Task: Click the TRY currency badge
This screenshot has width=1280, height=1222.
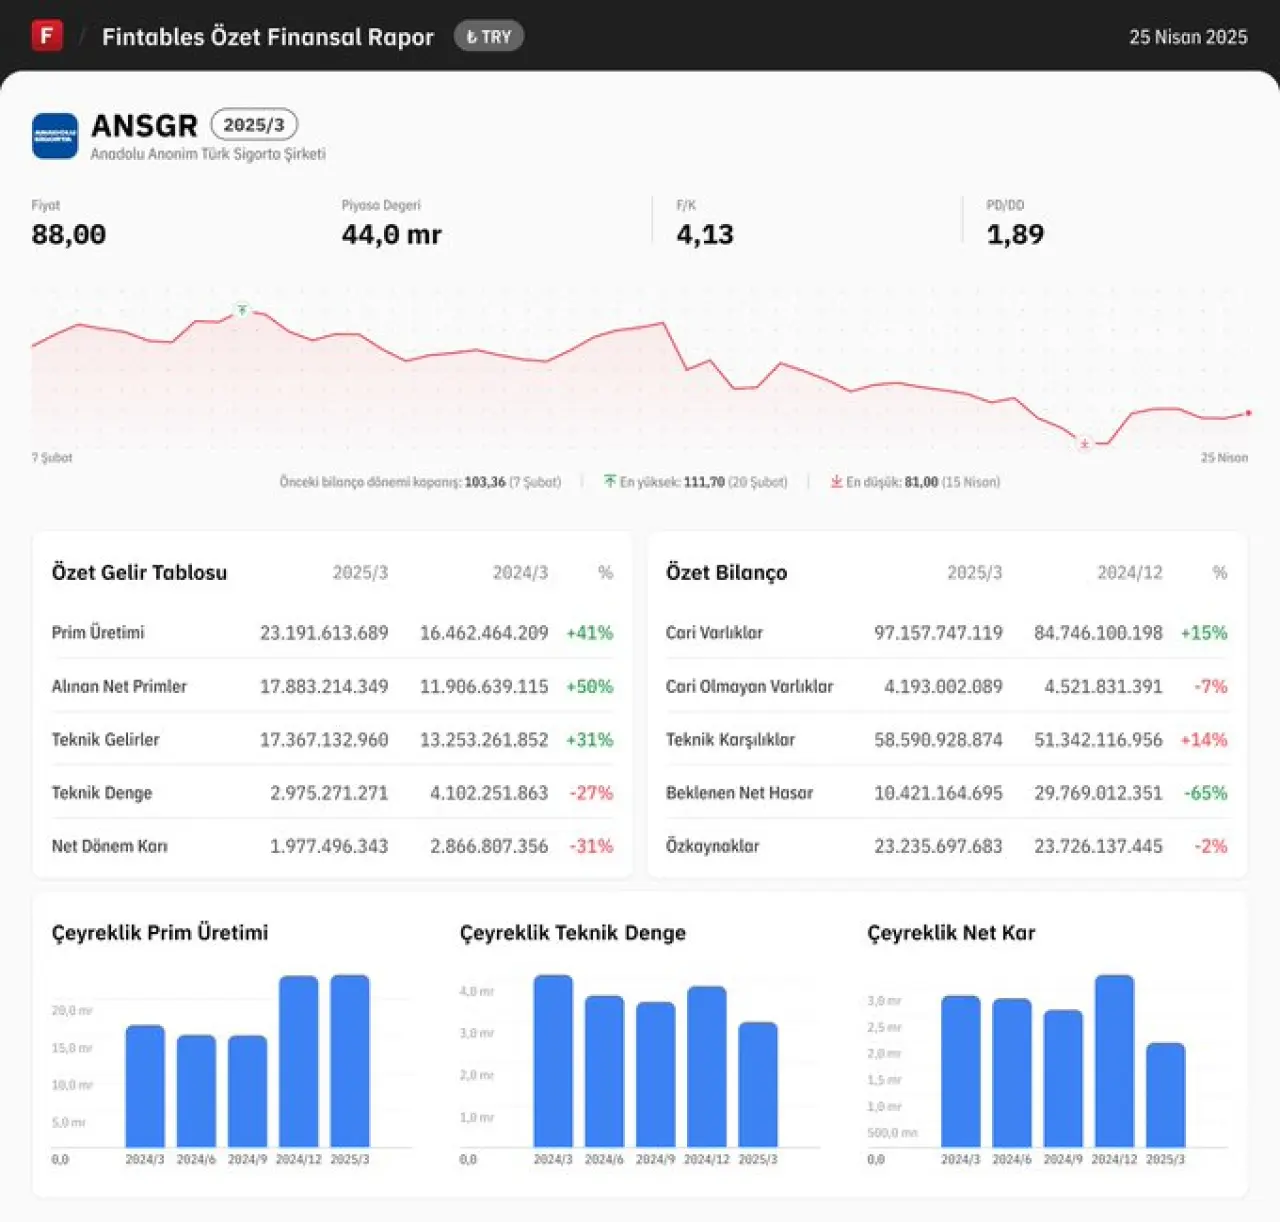Action: (489, 37)
